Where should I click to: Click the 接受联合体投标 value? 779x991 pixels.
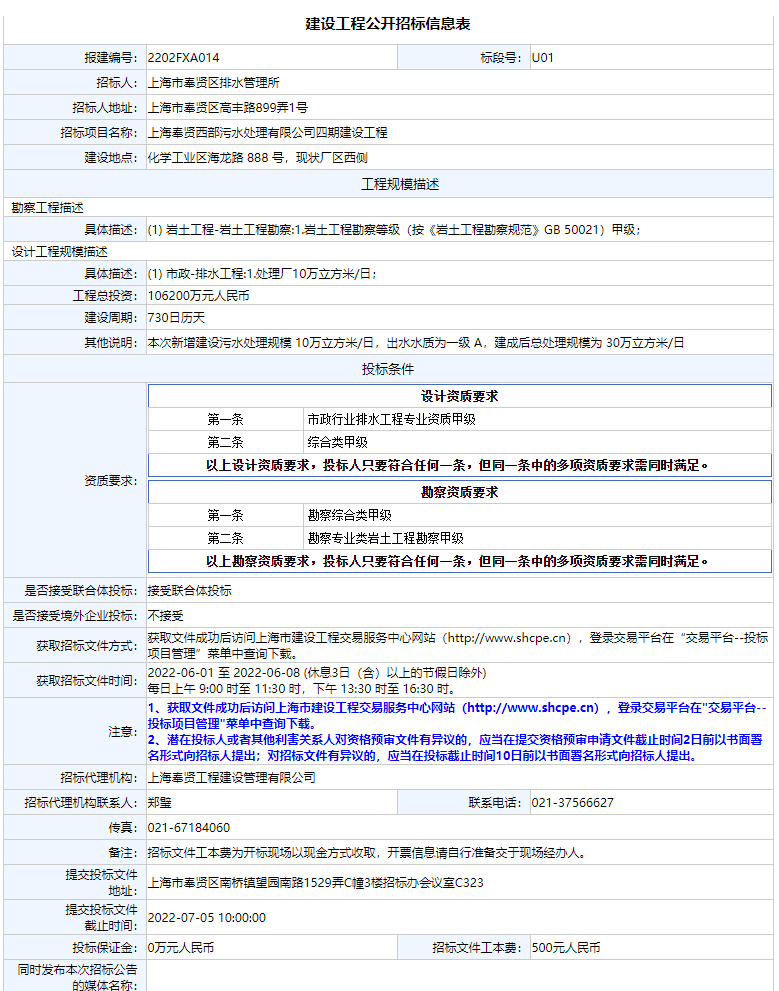pos(189,591)
